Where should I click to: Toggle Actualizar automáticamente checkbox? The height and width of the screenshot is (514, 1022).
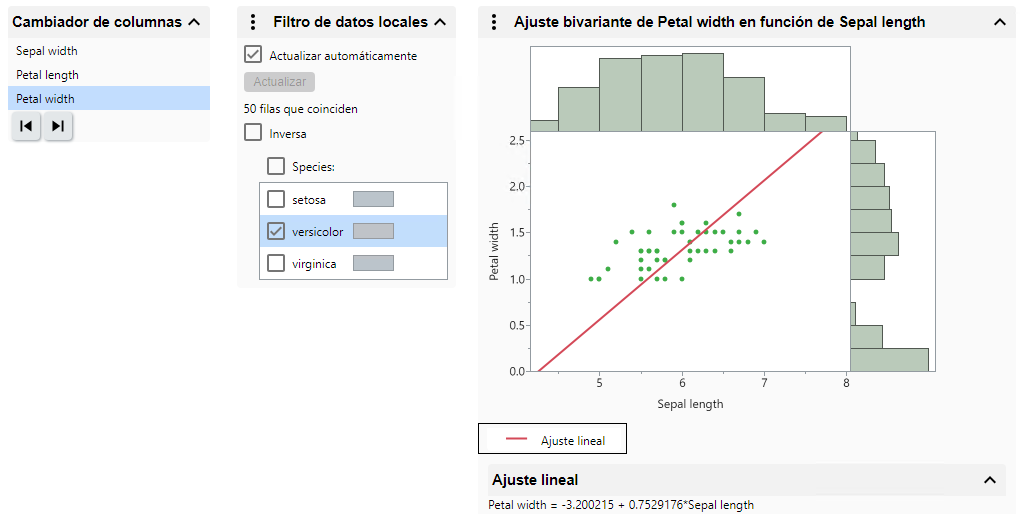pyautogui.click(x=253, y=55)
